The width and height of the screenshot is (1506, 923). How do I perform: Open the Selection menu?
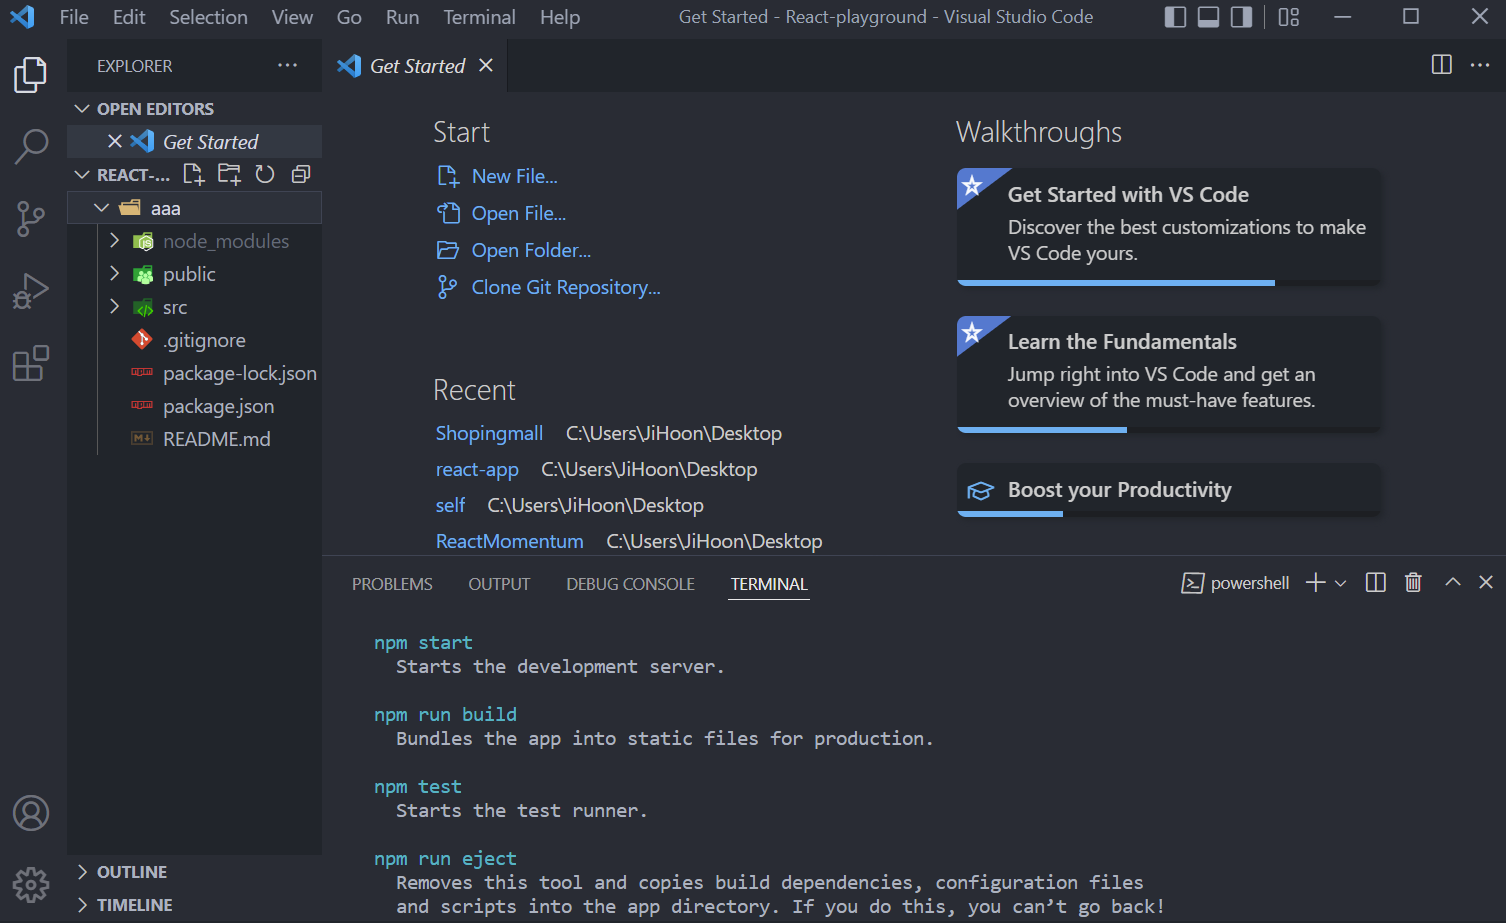(x=208, y=17)
